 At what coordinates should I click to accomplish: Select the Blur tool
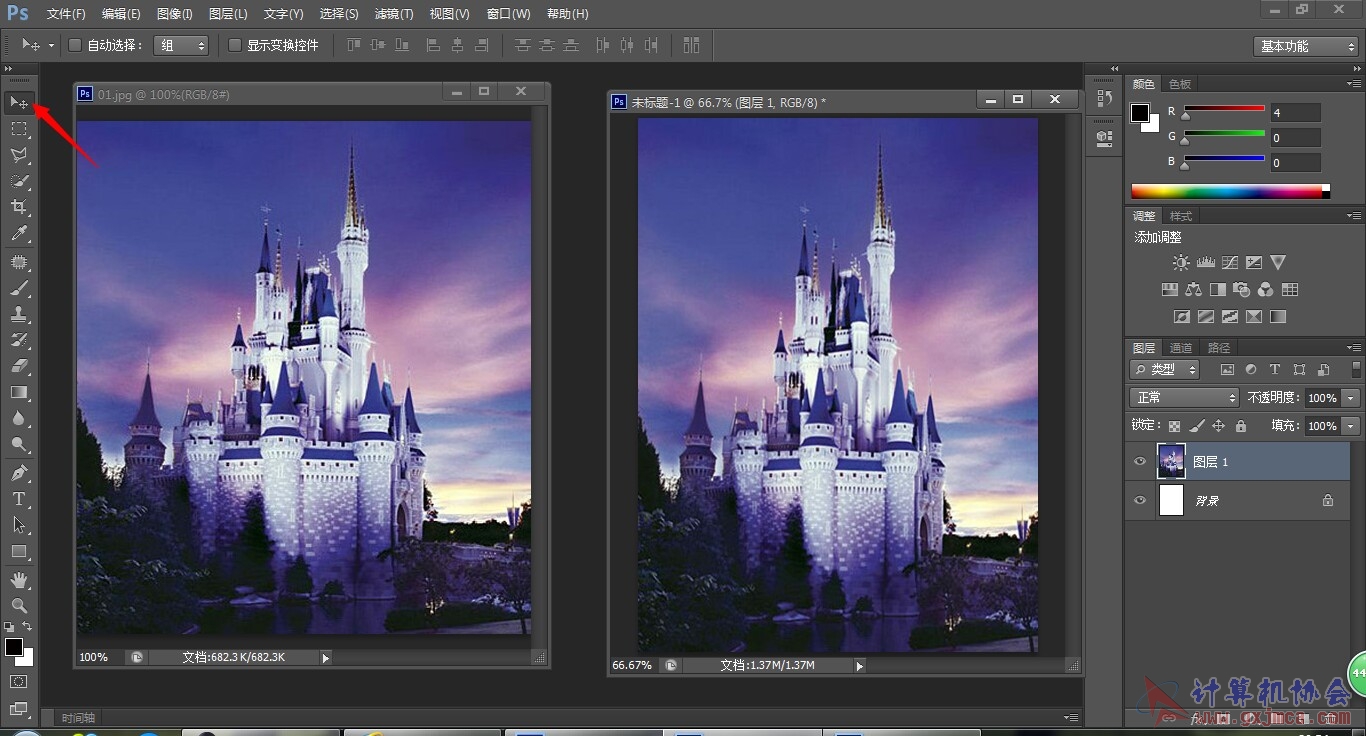19,418
